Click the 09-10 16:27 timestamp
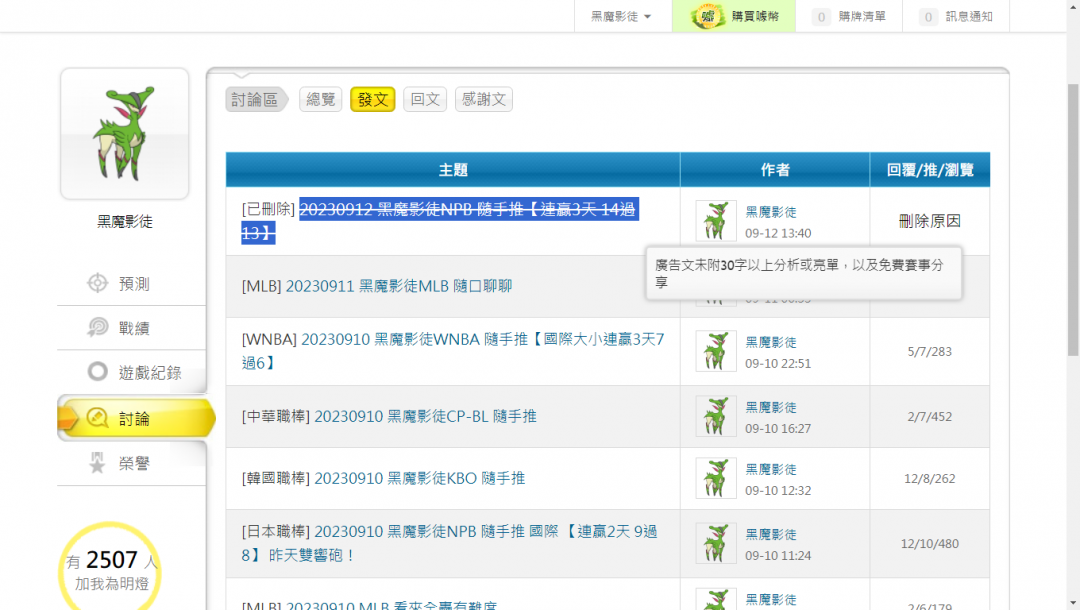 click(778, 429)
